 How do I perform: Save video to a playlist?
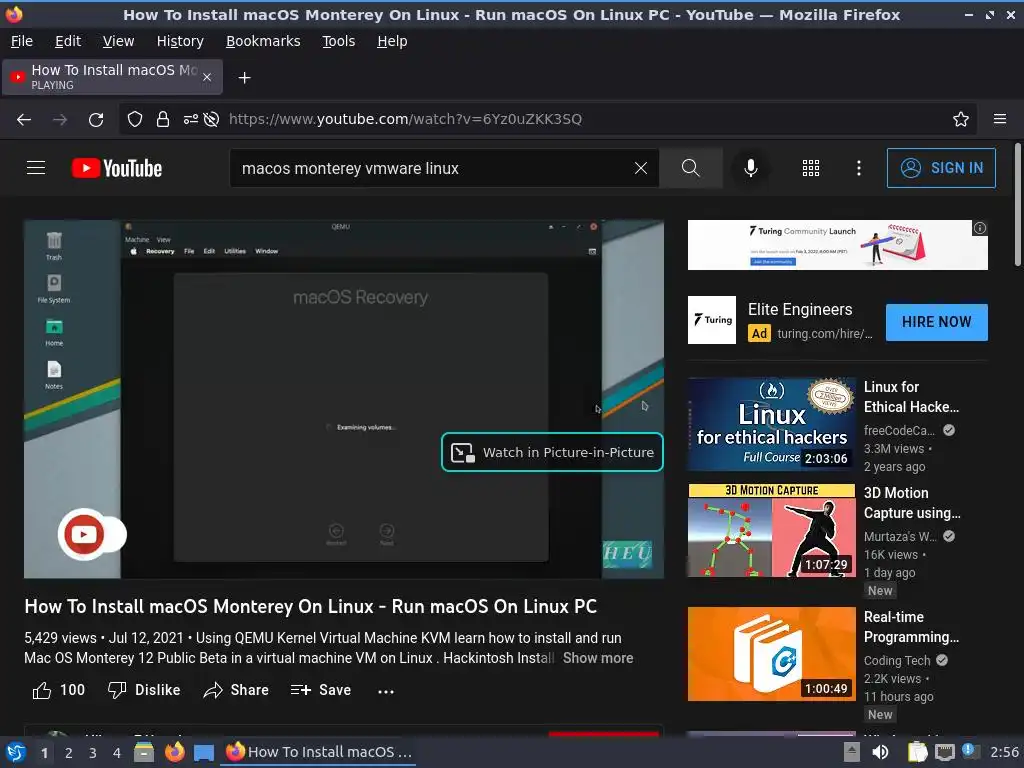pyautogui.click(x=321, y=690)
